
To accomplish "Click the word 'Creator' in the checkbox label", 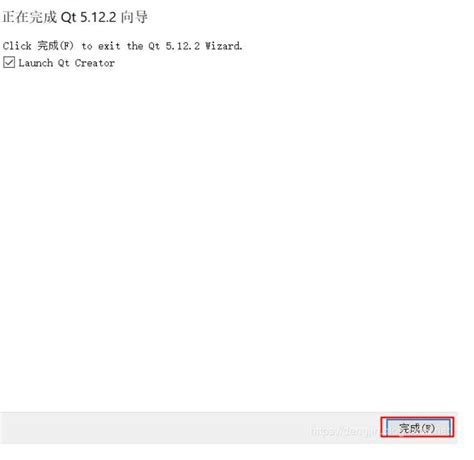I will 95,63.
